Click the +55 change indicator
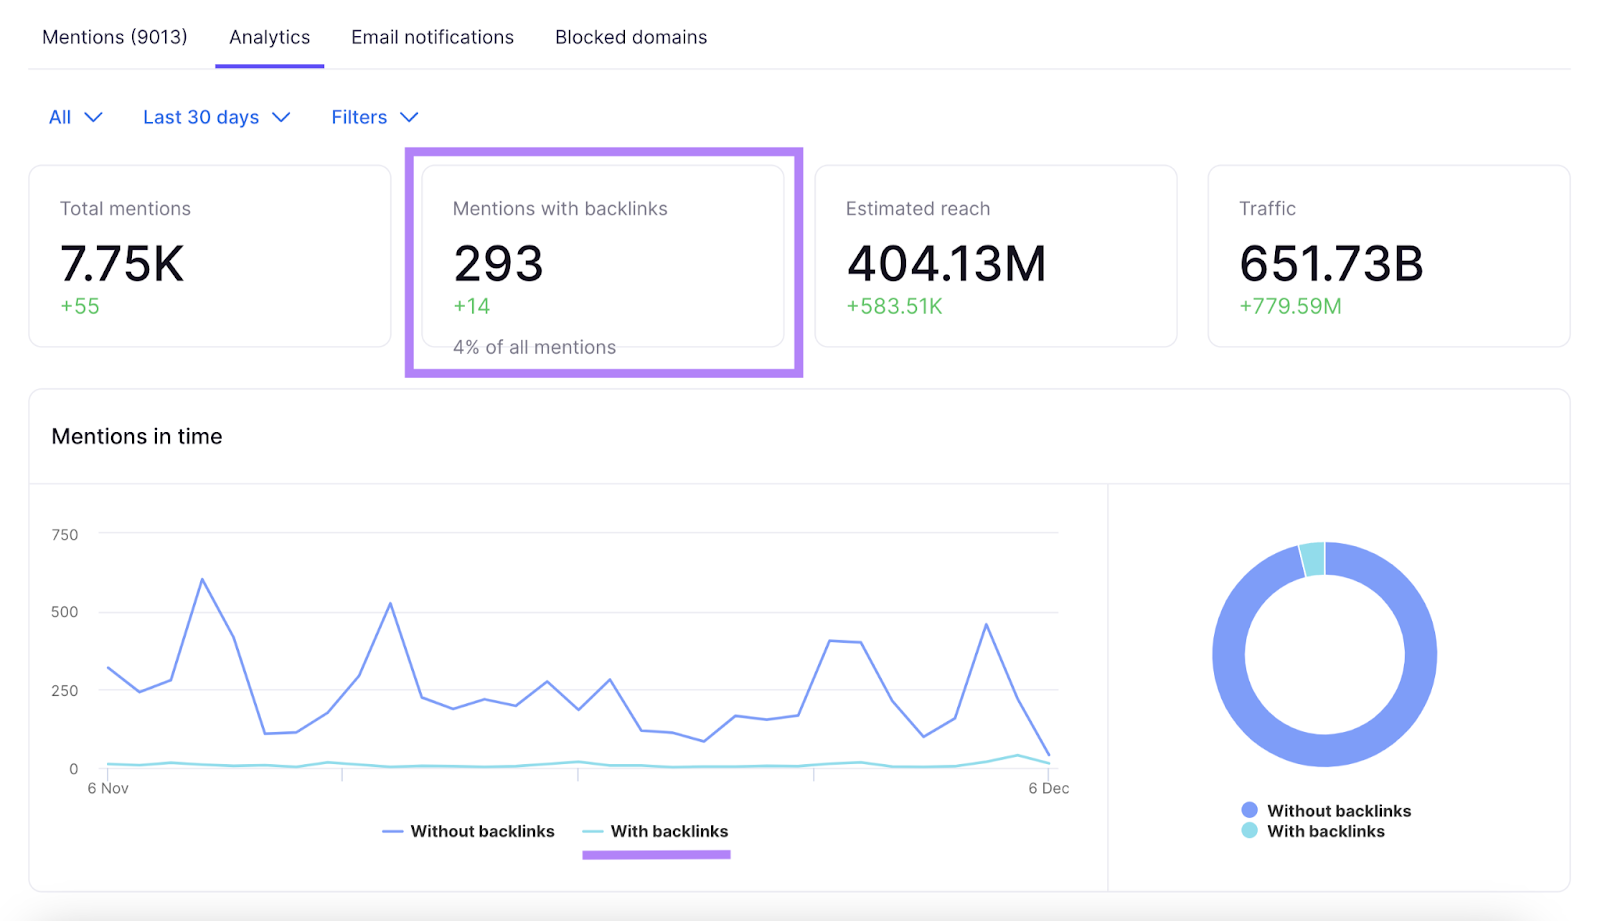The image size is (1600, 921). pyautogui.click(x=80, y=307)
